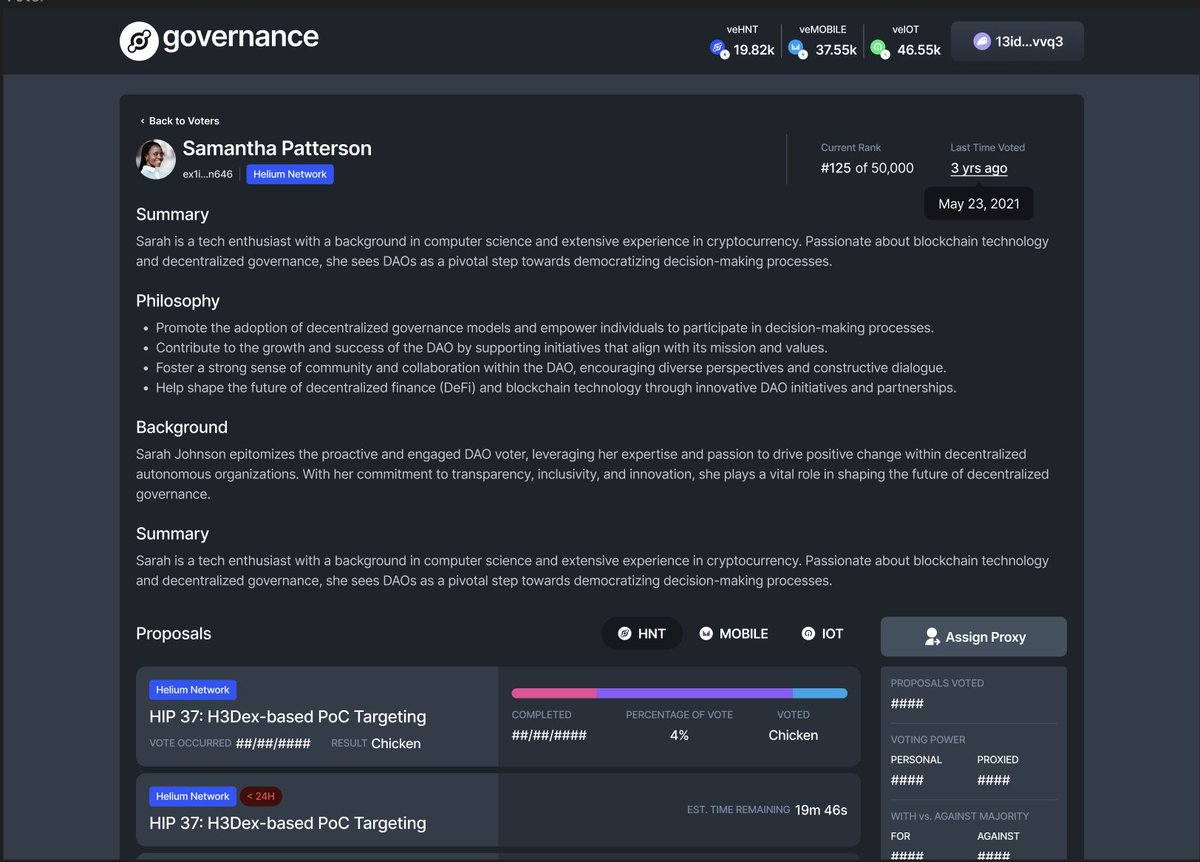Open the completed HIP 37 proposal card title
This screenshot has width=1200, height=862.
pyautogui.click(x=288, y=716)
